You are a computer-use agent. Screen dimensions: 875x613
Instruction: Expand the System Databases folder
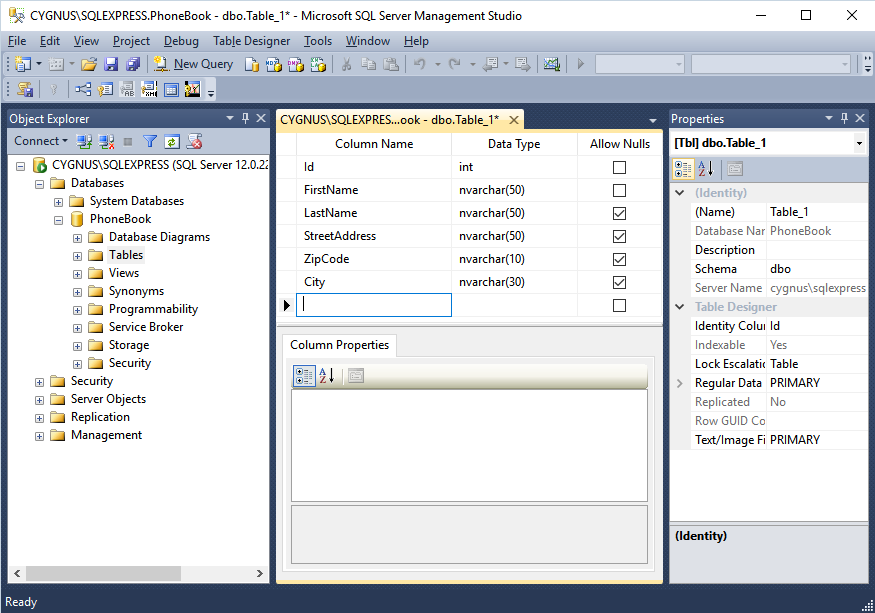coord(58,202)
